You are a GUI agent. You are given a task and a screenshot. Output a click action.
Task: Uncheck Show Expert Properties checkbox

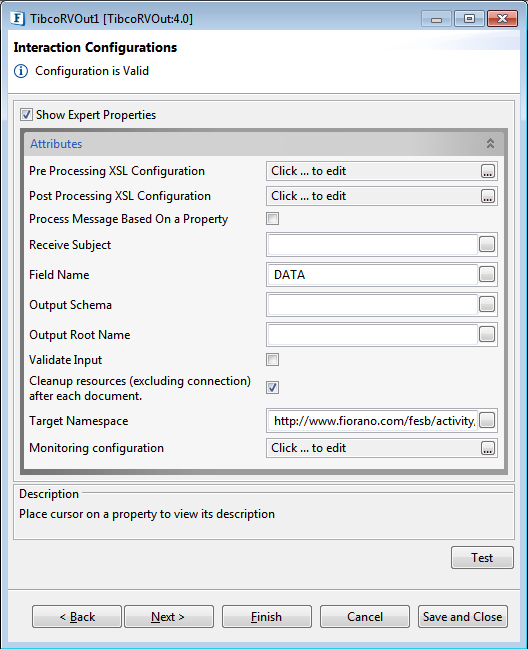click(26, 115)
